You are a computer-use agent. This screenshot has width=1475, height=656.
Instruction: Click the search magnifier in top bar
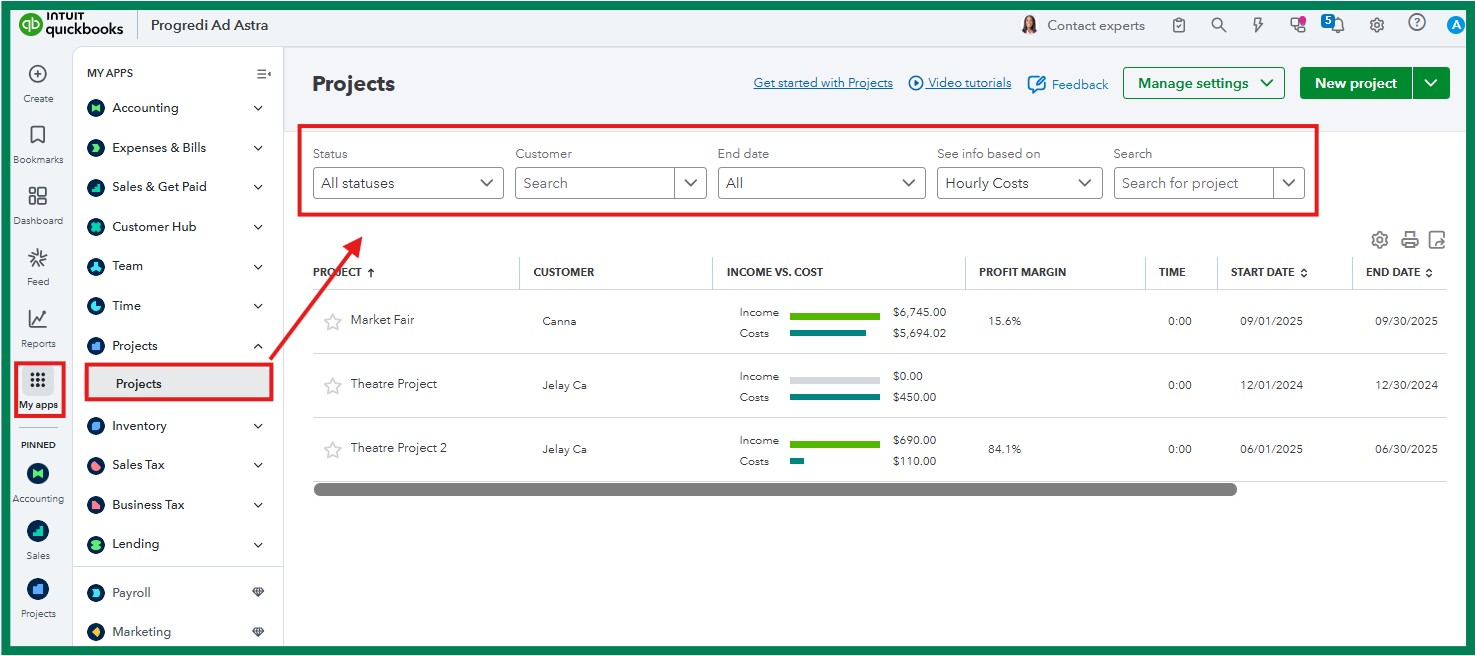(1218, 26)
